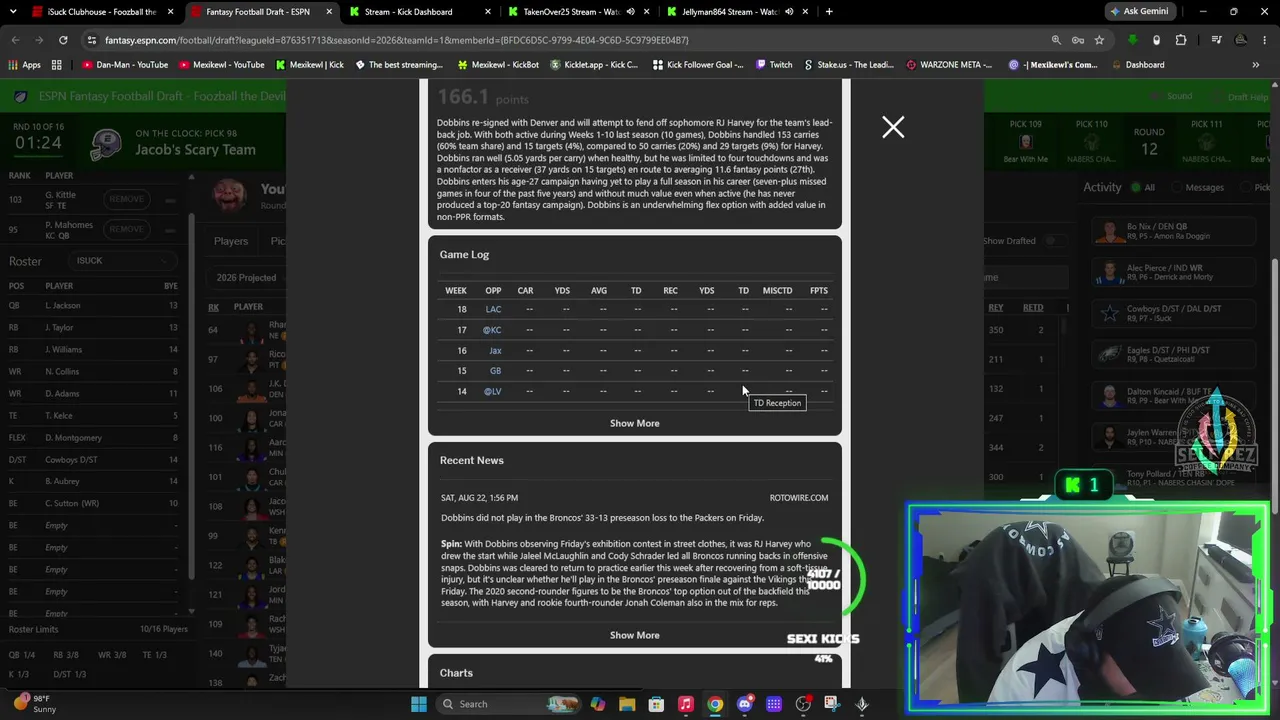Reload the page with the browser refresh button
The width and height of the screenshot is (1280, 720).
tap(63, 40)
